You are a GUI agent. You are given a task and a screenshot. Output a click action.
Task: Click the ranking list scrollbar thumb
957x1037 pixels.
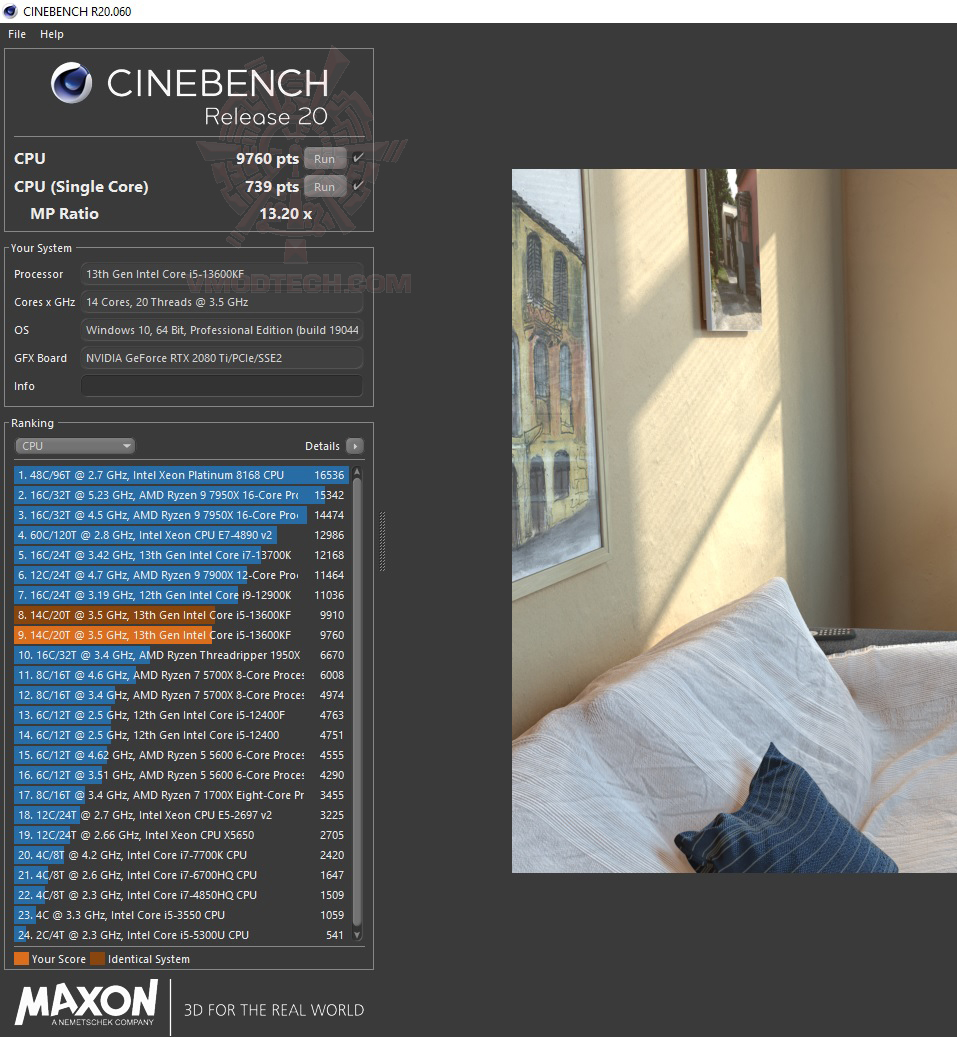357,701
